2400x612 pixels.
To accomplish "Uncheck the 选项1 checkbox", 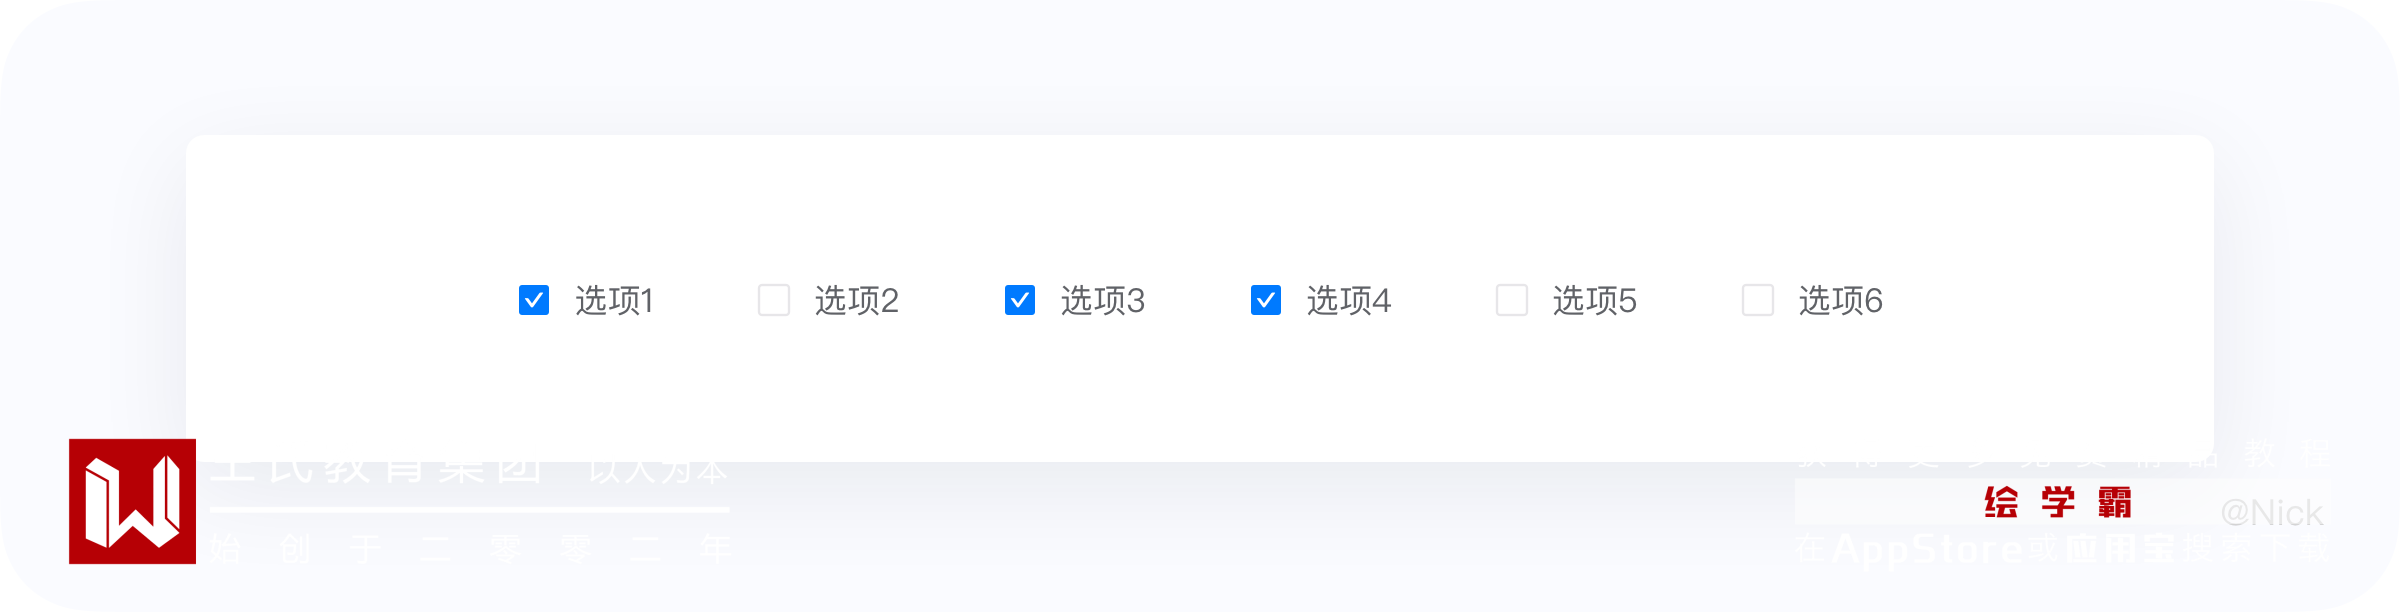I will click(534, 300).
